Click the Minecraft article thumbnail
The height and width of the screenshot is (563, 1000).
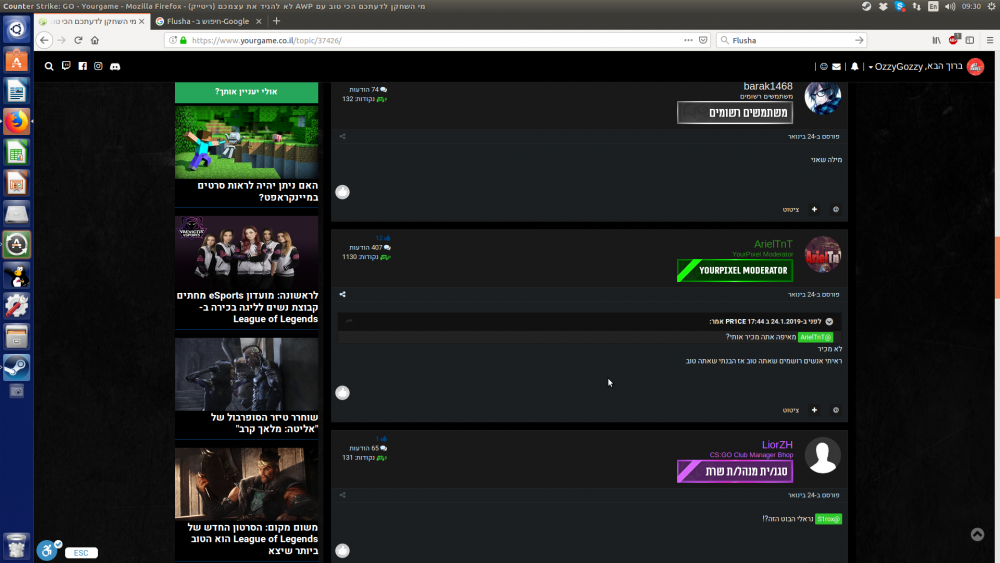246,141
